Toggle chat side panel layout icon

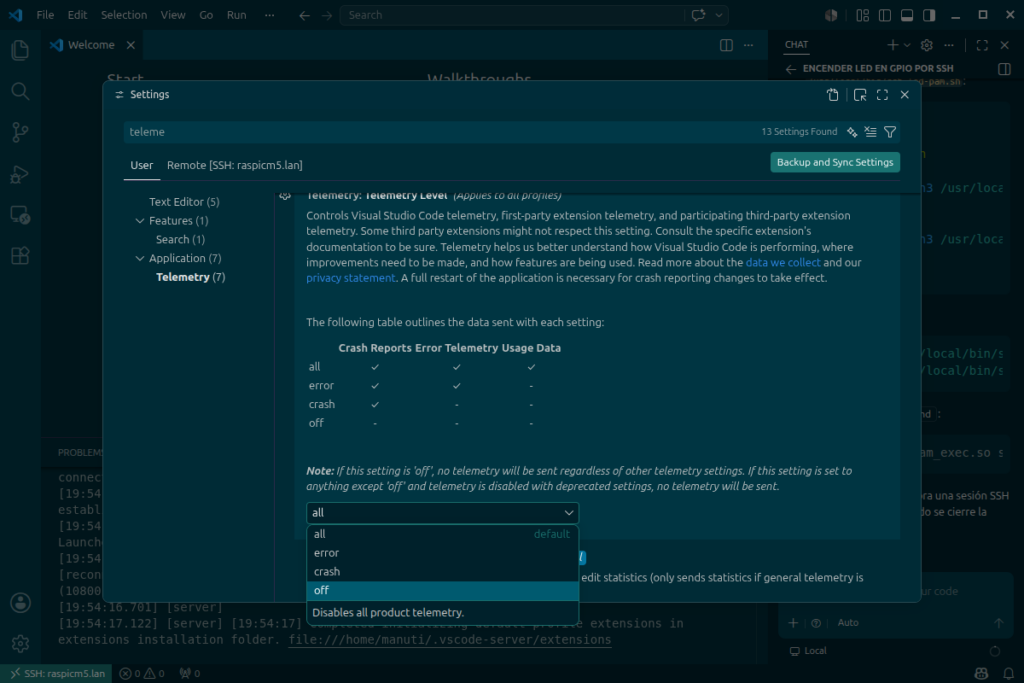1004,69
